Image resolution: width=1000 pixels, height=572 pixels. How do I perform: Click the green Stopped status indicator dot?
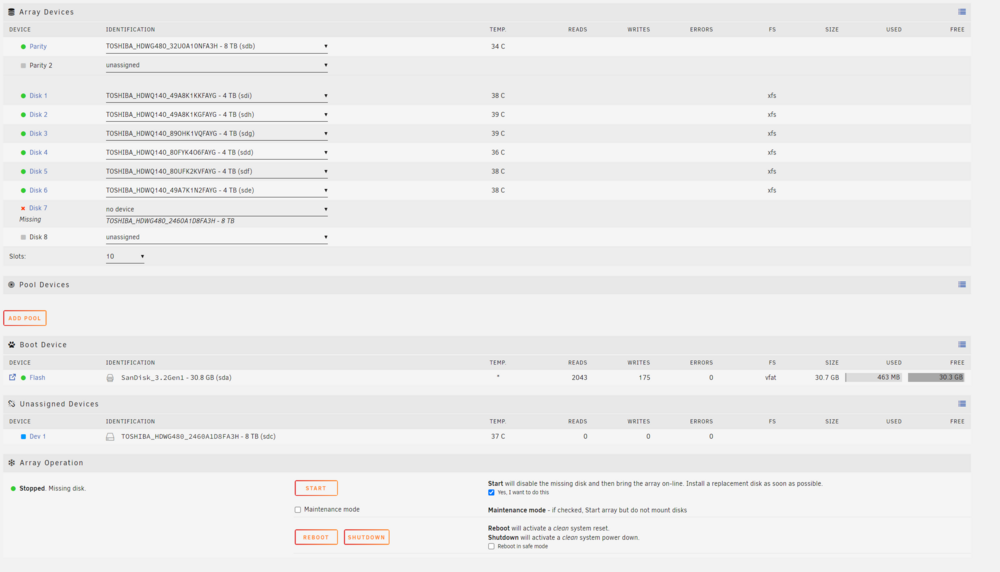13,488
